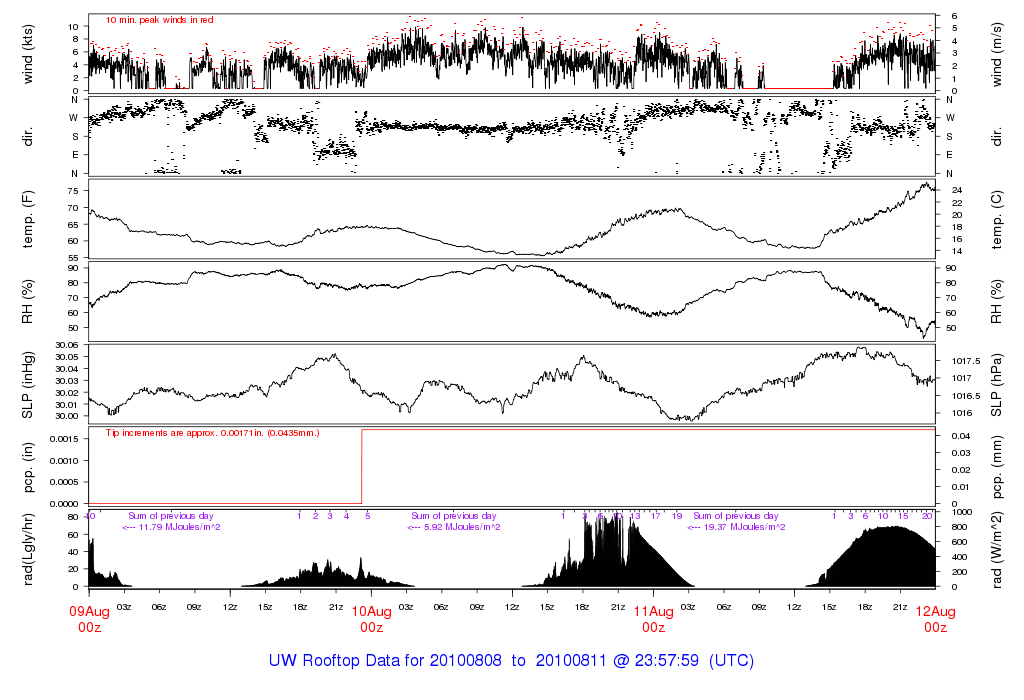Click the 'wind (kts)' axis label
Screen dimensions: 1024x700
click(27, 54)
